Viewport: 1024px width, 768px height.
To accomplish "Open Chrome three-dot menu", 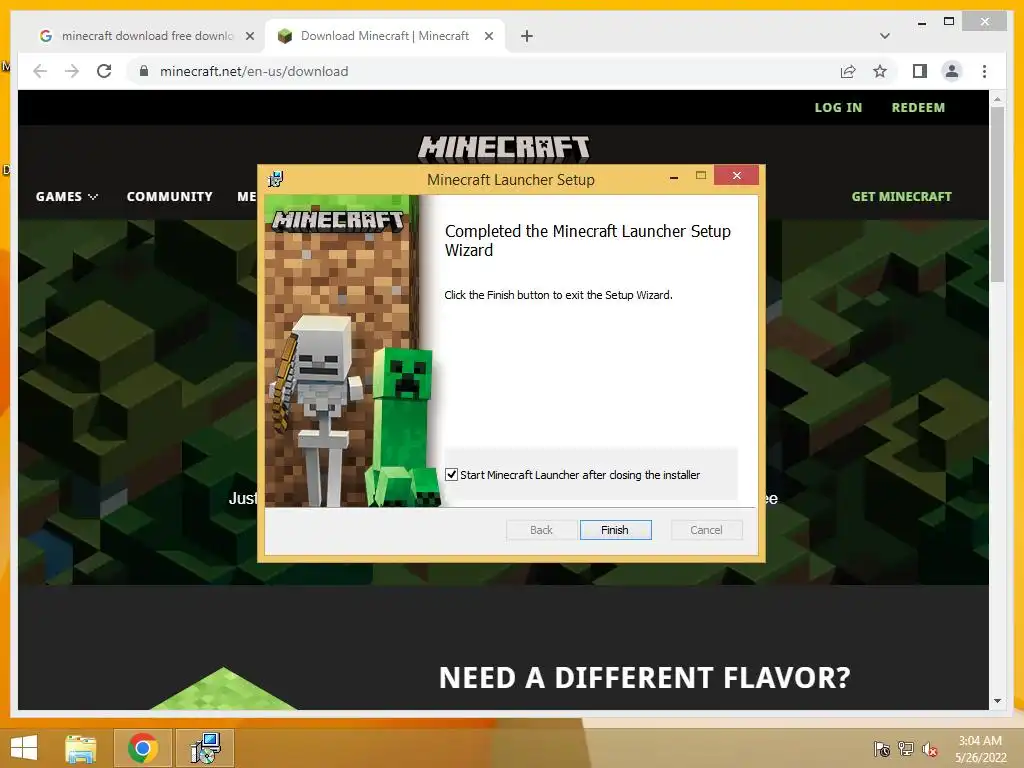I will tap(984, 71).
